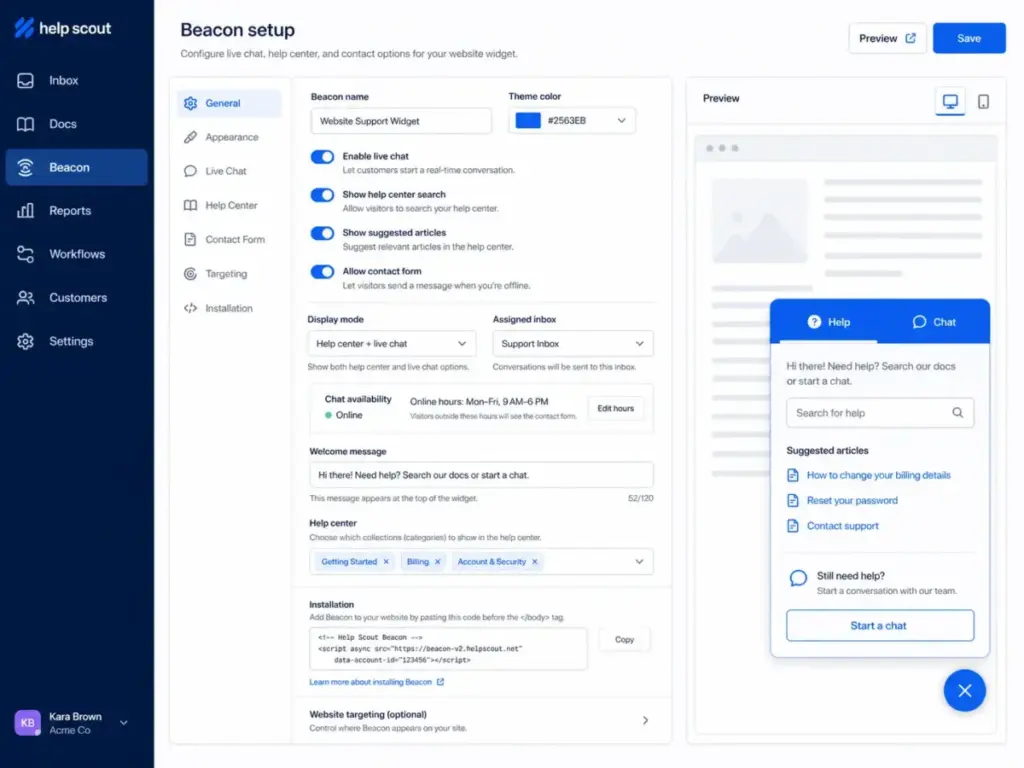Toggle Show help center search switch
The image size is (1024, 768).
(322, 195)
